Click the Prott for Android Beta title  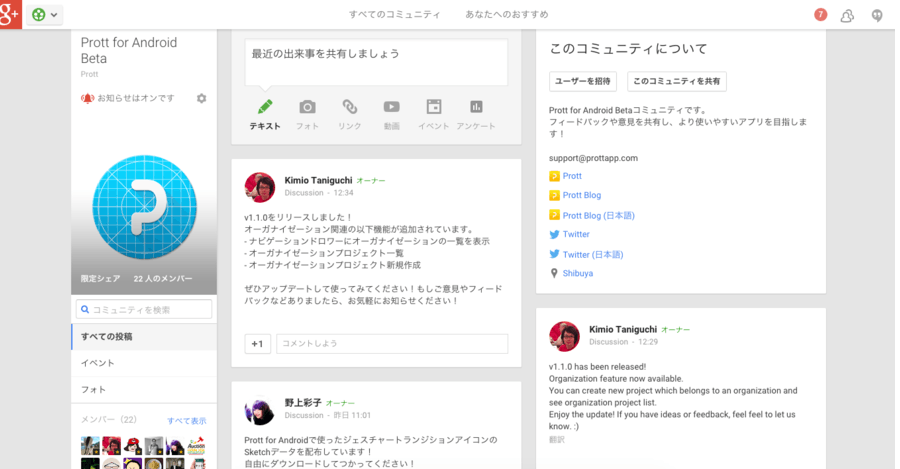pos(129,51)
